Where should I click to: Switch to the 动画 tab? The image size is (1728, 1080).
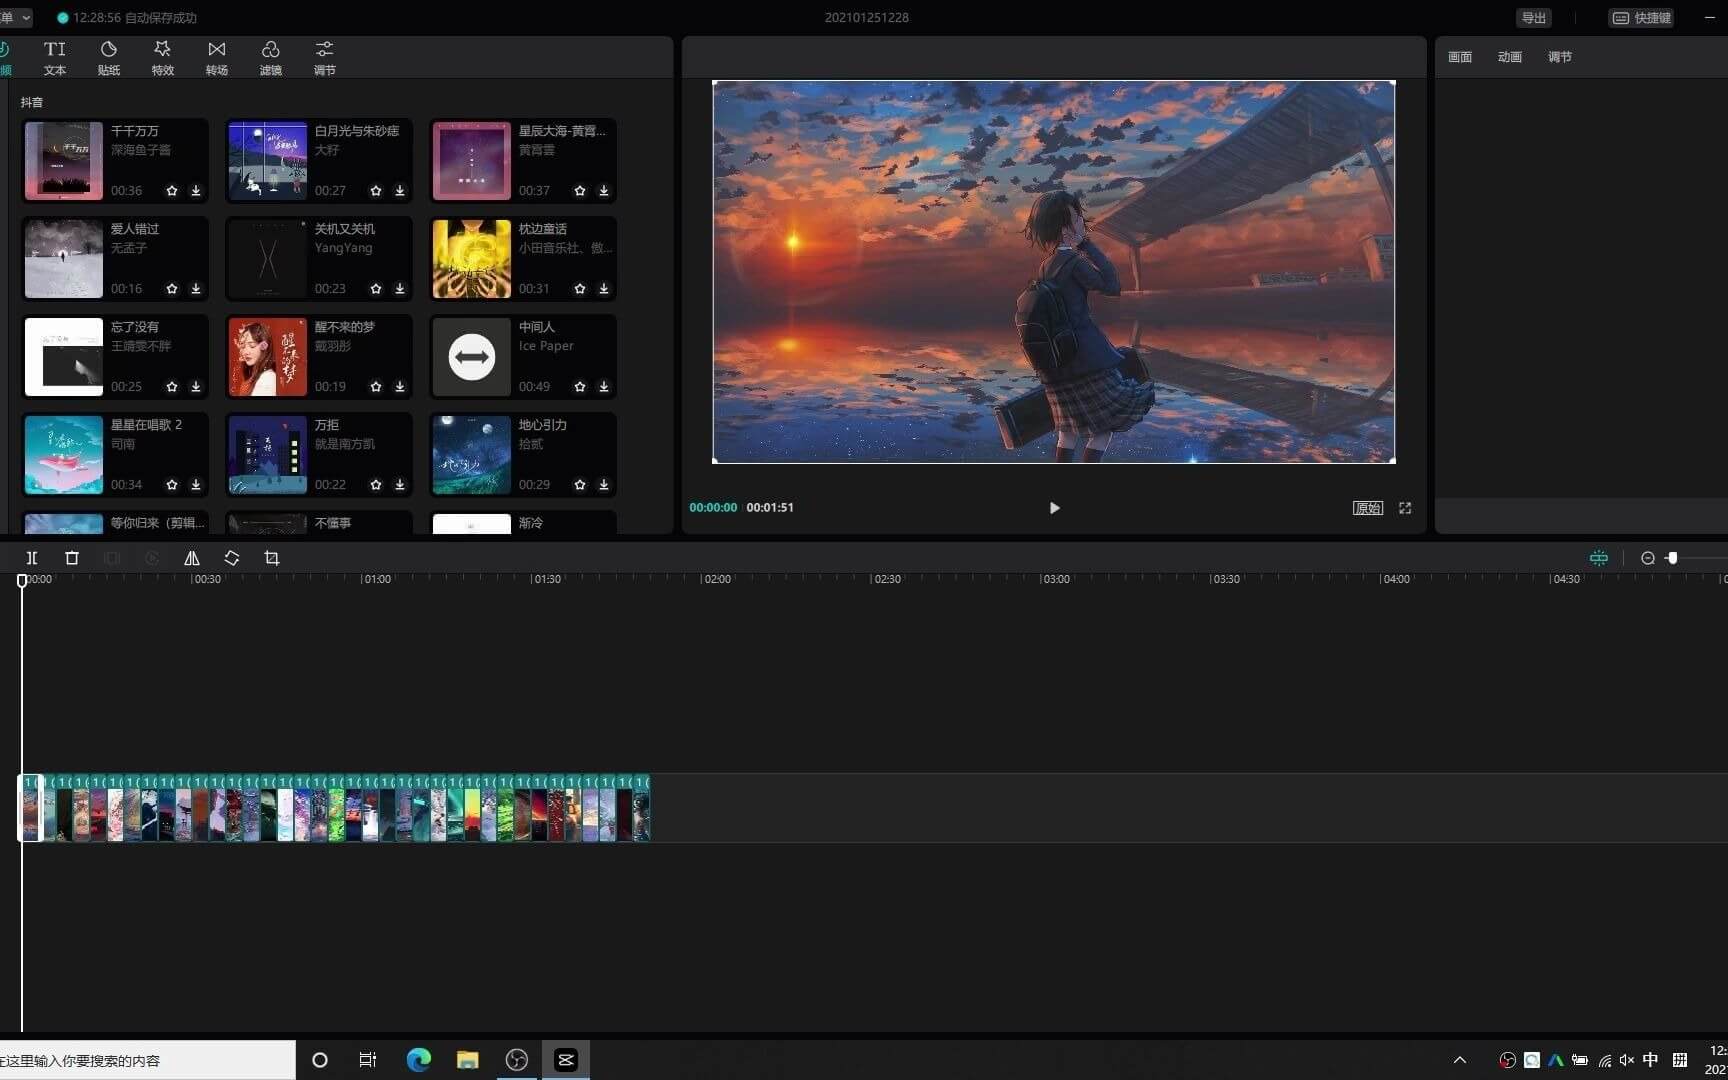click(x=1509, y=57)
